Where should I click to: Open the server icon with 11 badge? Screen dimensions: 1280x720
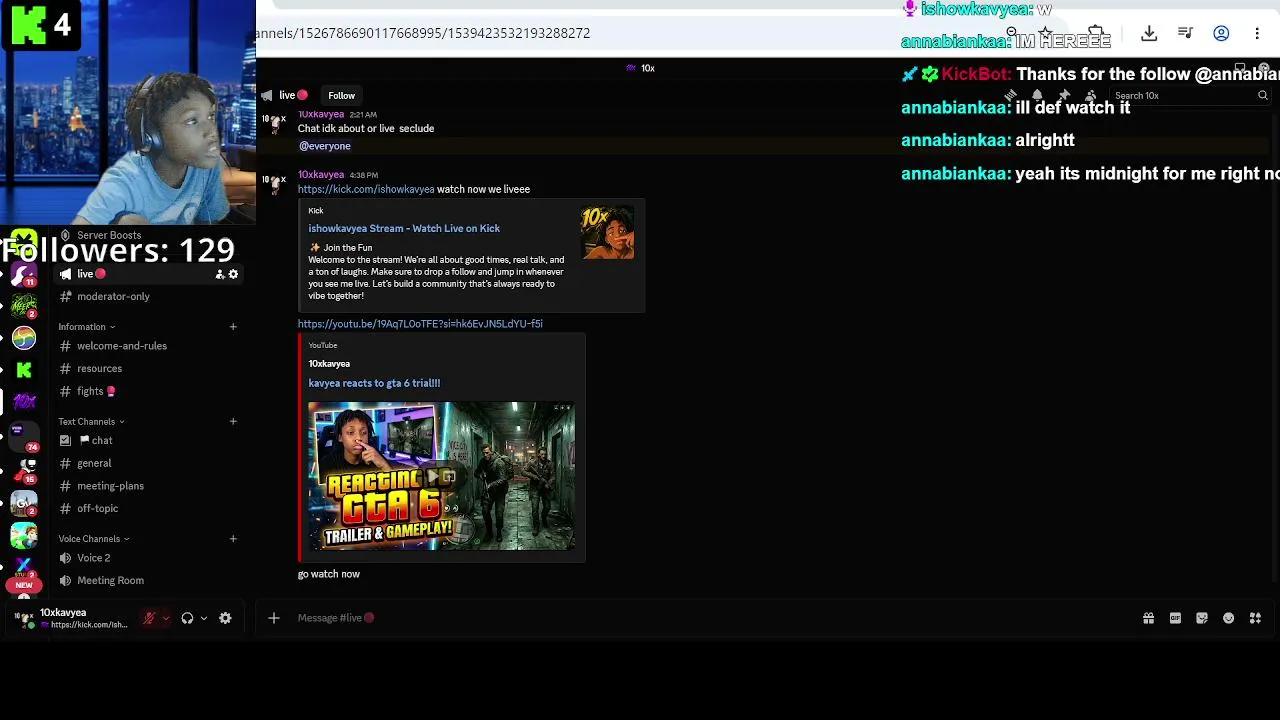pyautogui.click(x=24, y=274)
